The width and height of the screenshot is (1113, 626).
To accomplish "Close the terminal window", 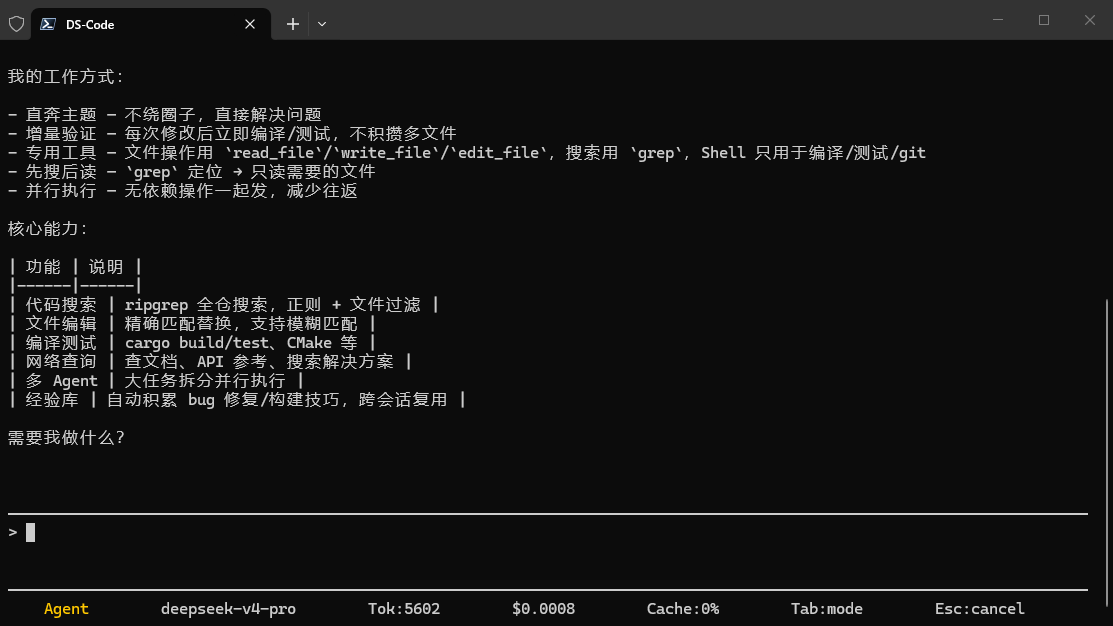I will pos(1090,20).
